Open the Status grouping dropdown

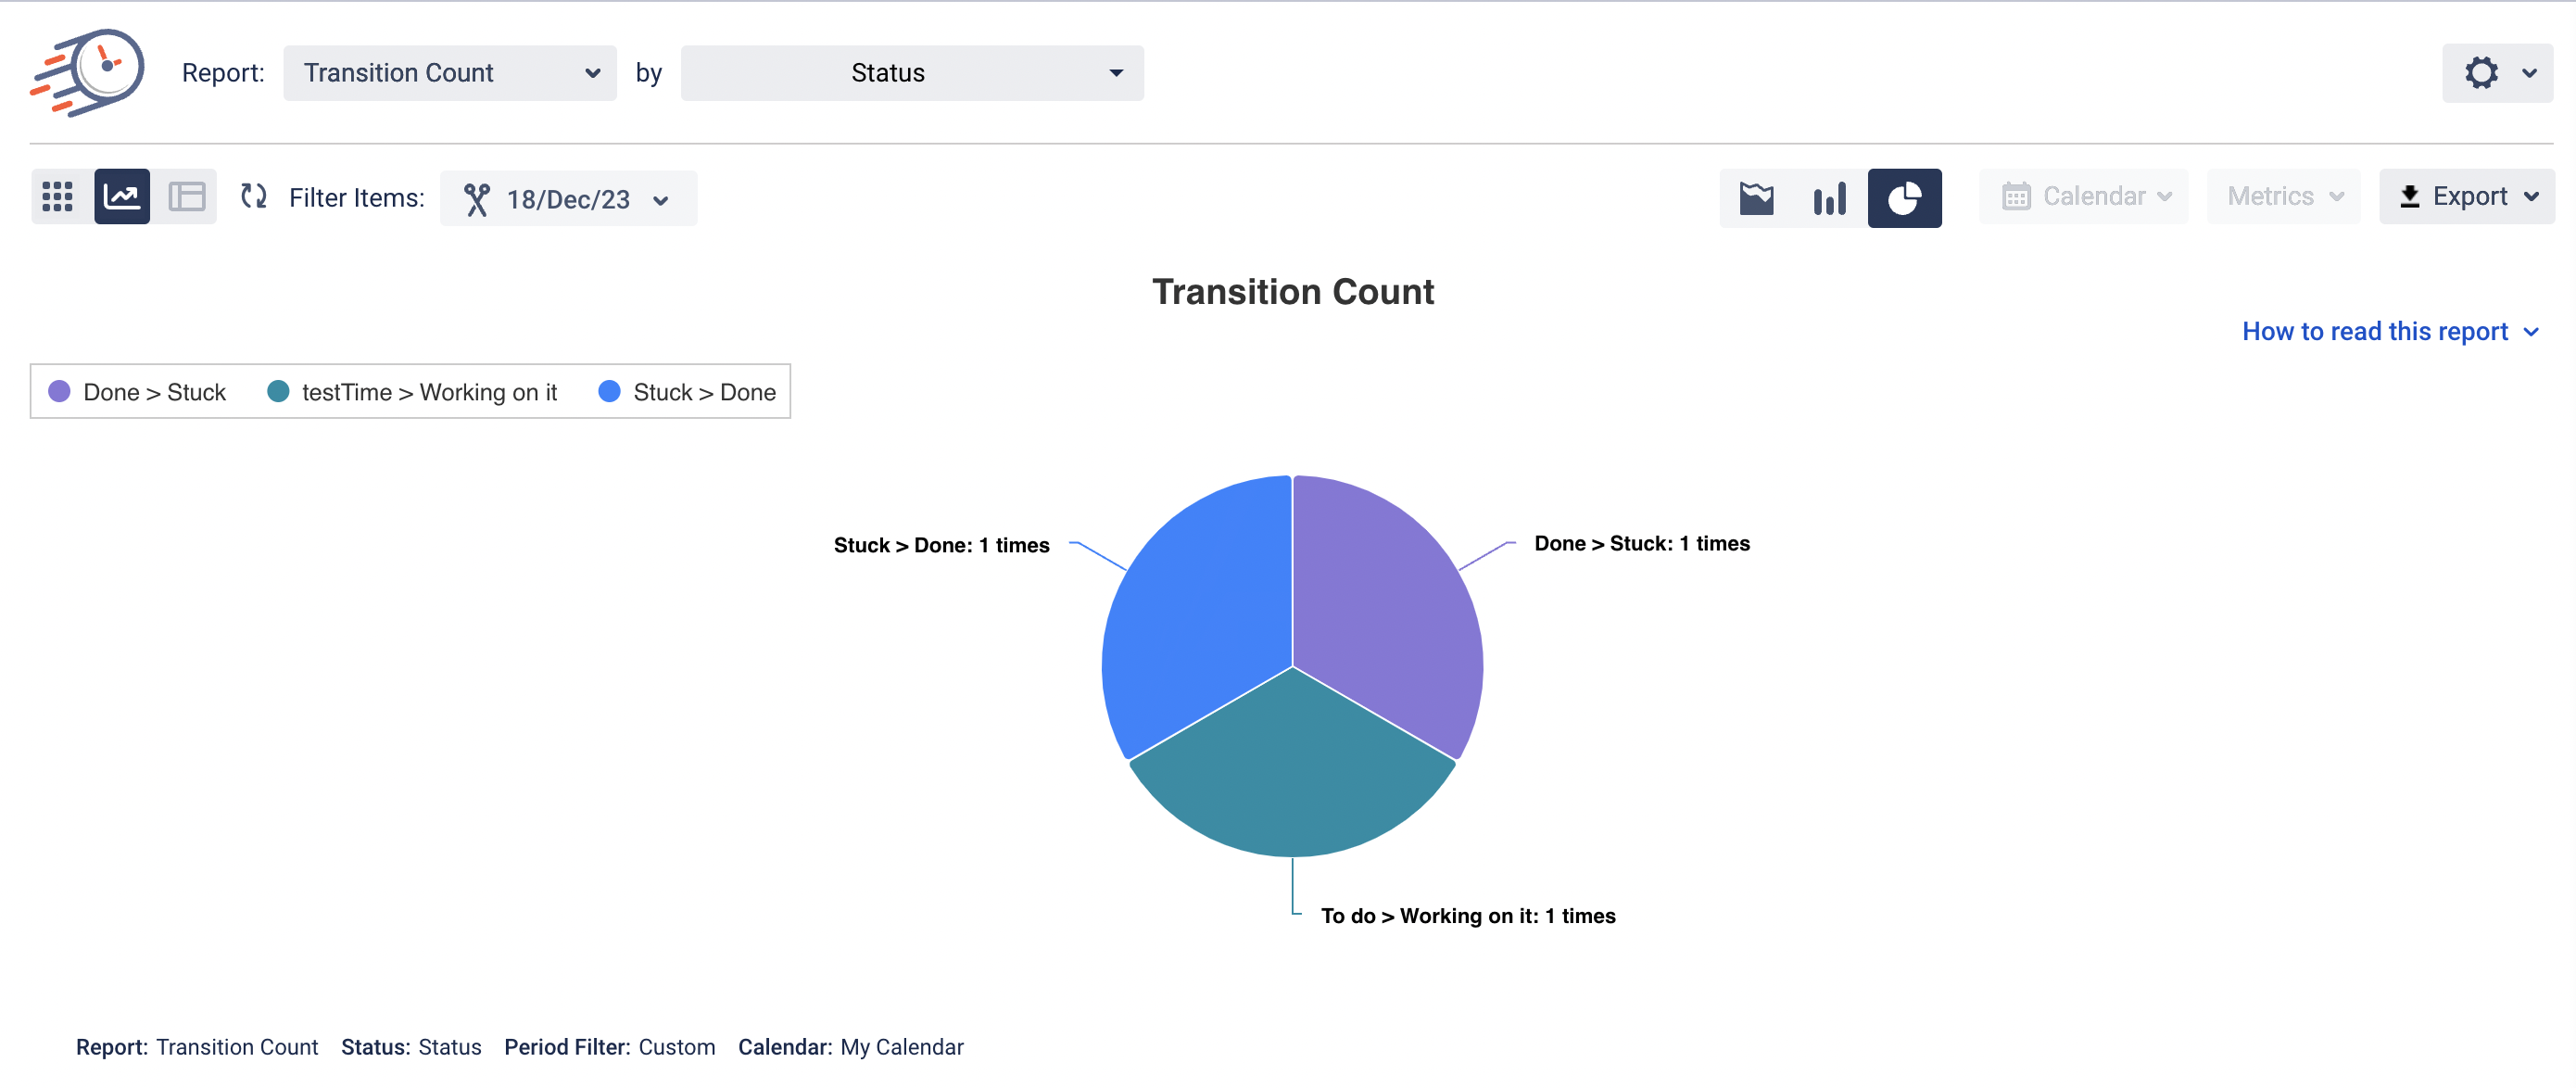click(x=911, y=73)
